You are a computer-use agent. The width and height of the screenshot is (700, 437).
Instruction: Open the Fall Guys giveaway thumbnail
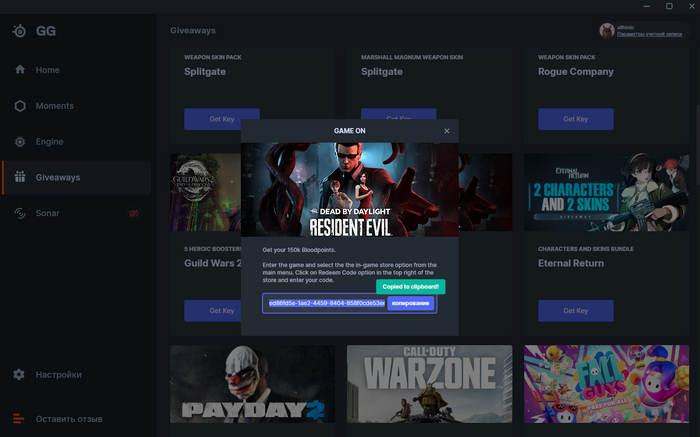tap(606, 384)
